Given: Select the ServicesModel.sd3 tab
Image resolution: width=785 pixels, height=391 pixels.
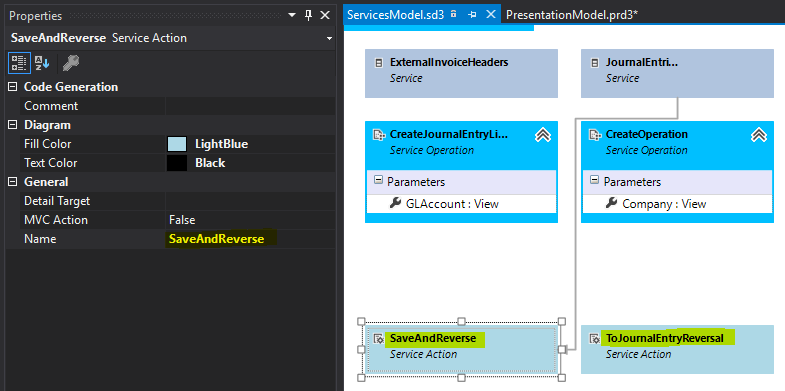Looking at the screenshot, I should (396, 15).
